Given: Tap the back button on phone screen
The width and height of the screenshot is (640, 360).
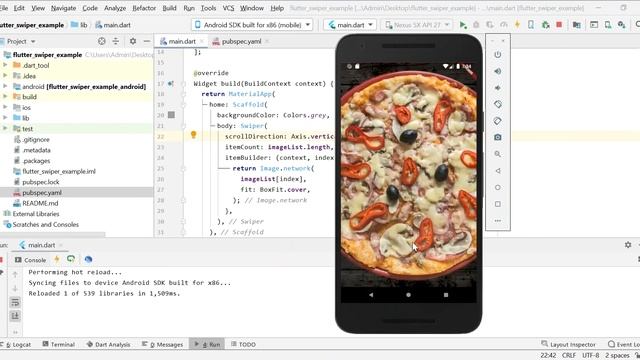Looking at the screenshot, I should 371,295.
